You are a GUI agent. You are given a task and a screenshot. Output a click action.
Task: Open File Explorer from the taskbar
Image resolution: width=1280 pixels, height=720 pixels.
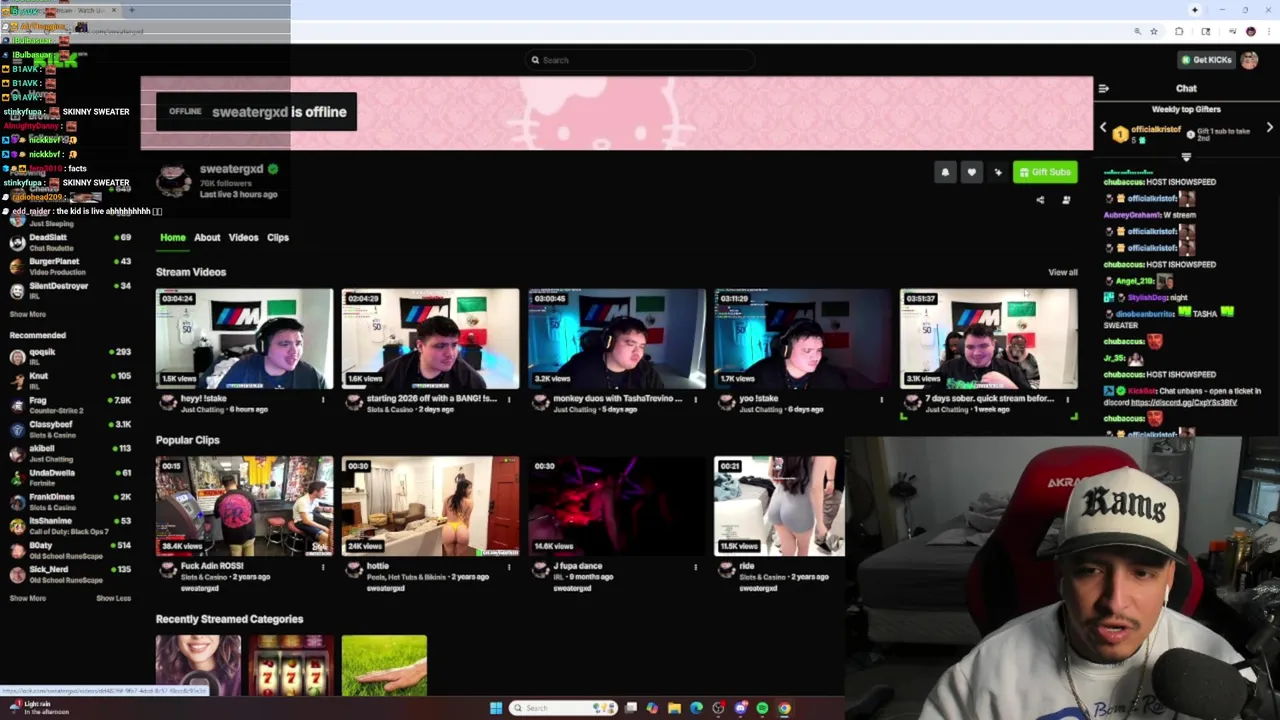point(674,708)
